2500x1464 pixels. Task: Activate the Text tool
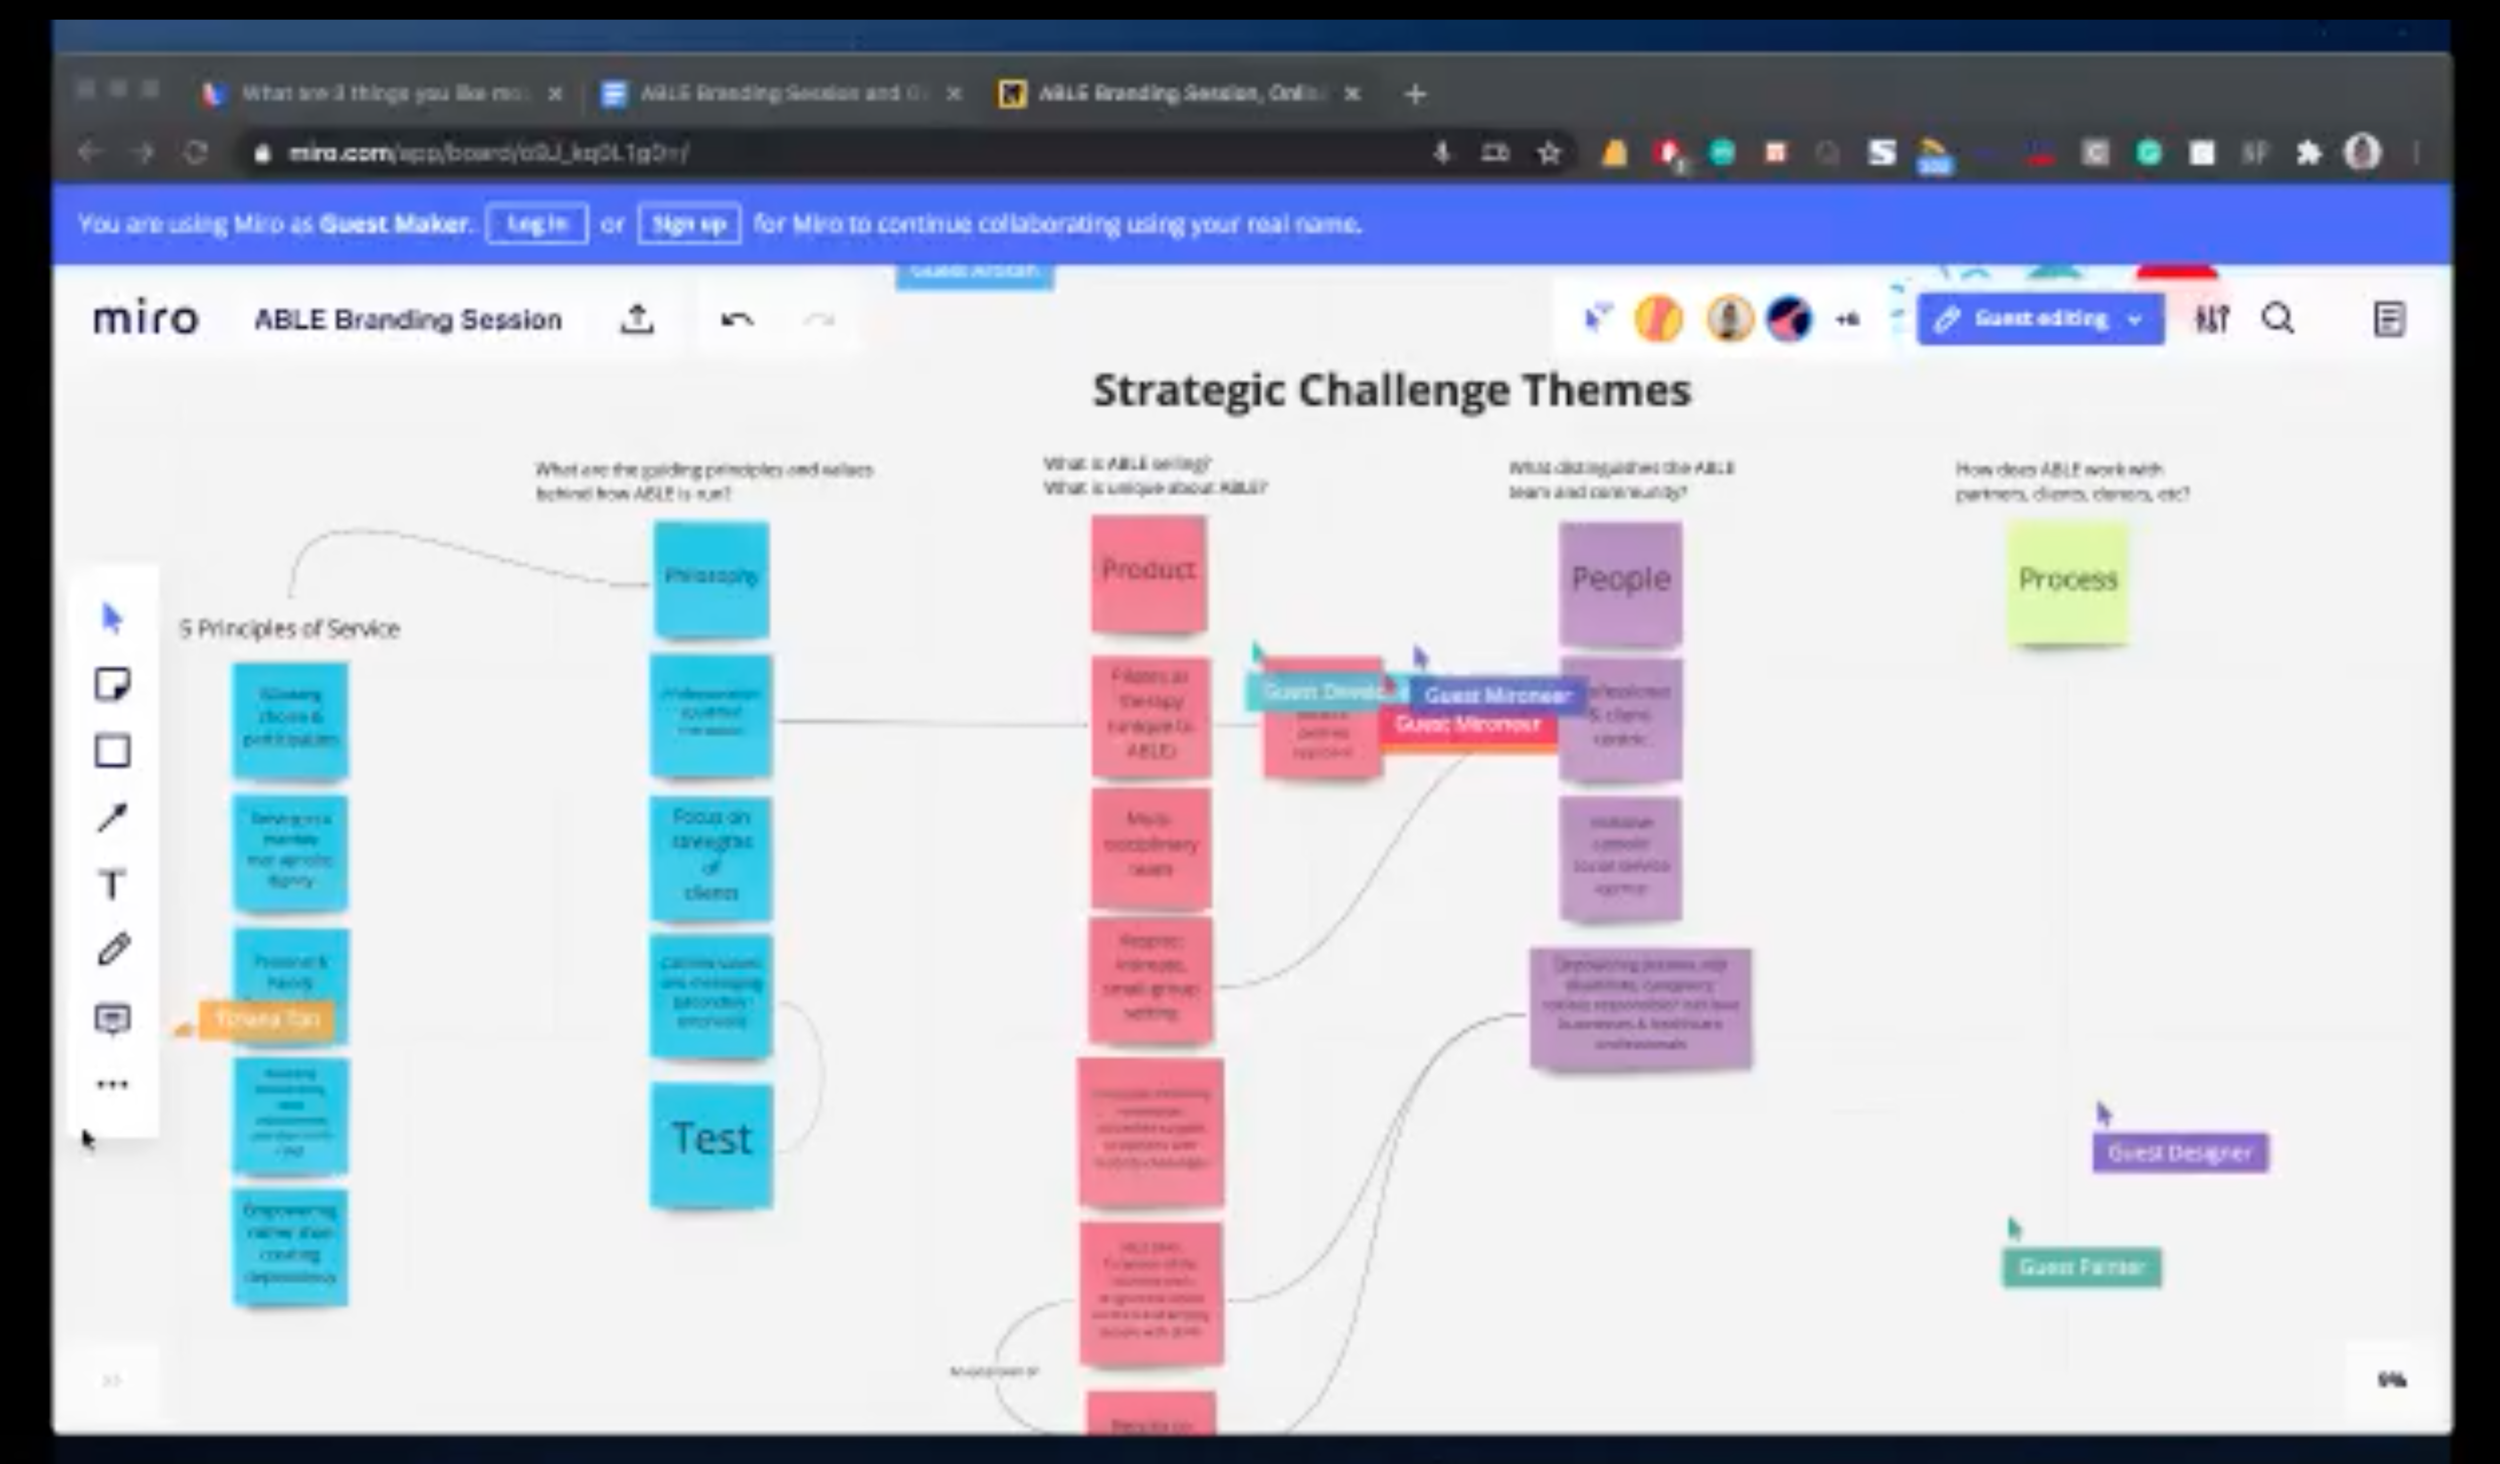coord(112,885)
